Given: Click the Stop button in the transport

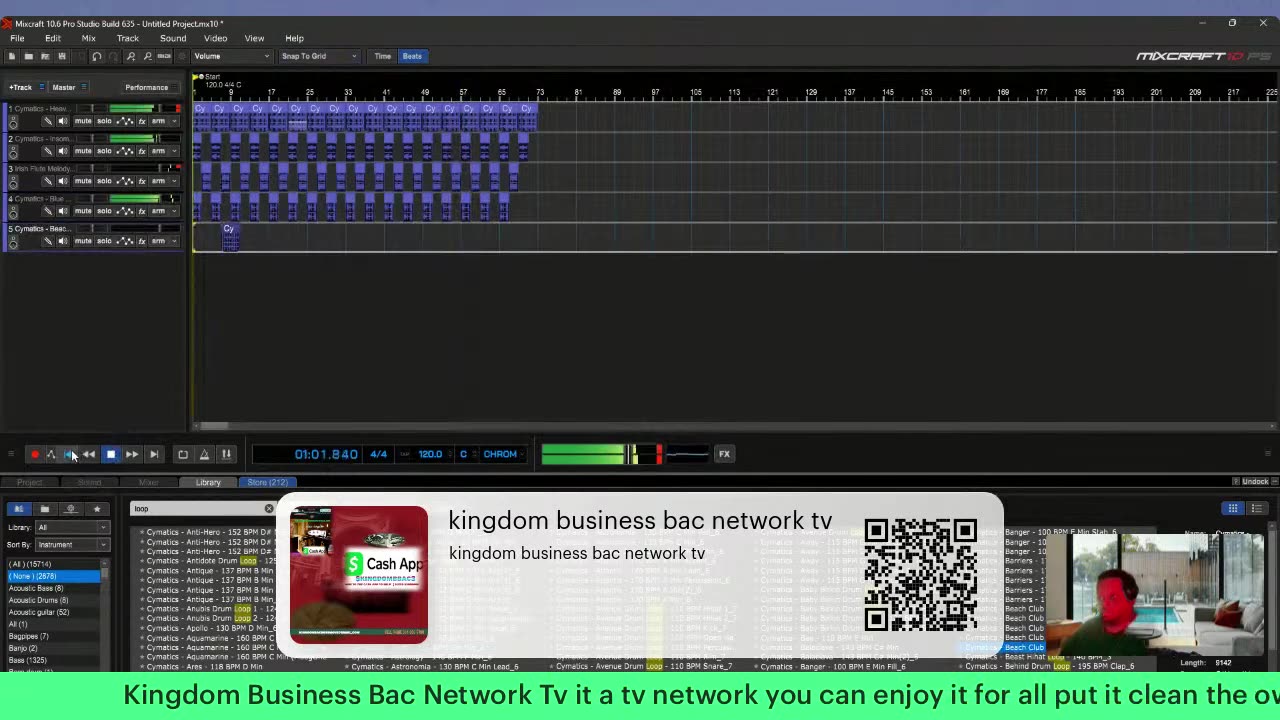Looking at the screenshot, I should 111,454.
